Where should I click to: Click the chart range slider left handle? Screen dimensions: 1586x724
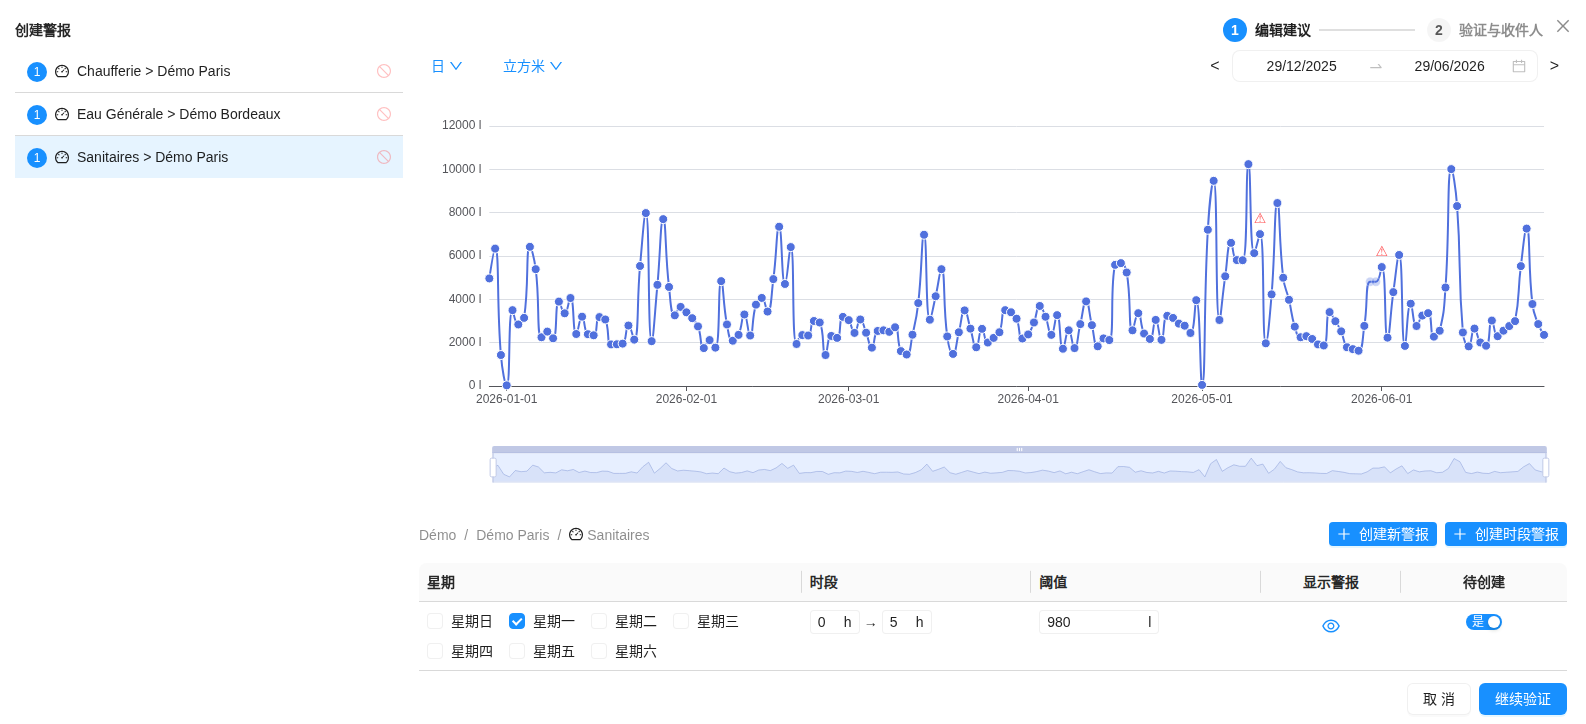(493, 467)
